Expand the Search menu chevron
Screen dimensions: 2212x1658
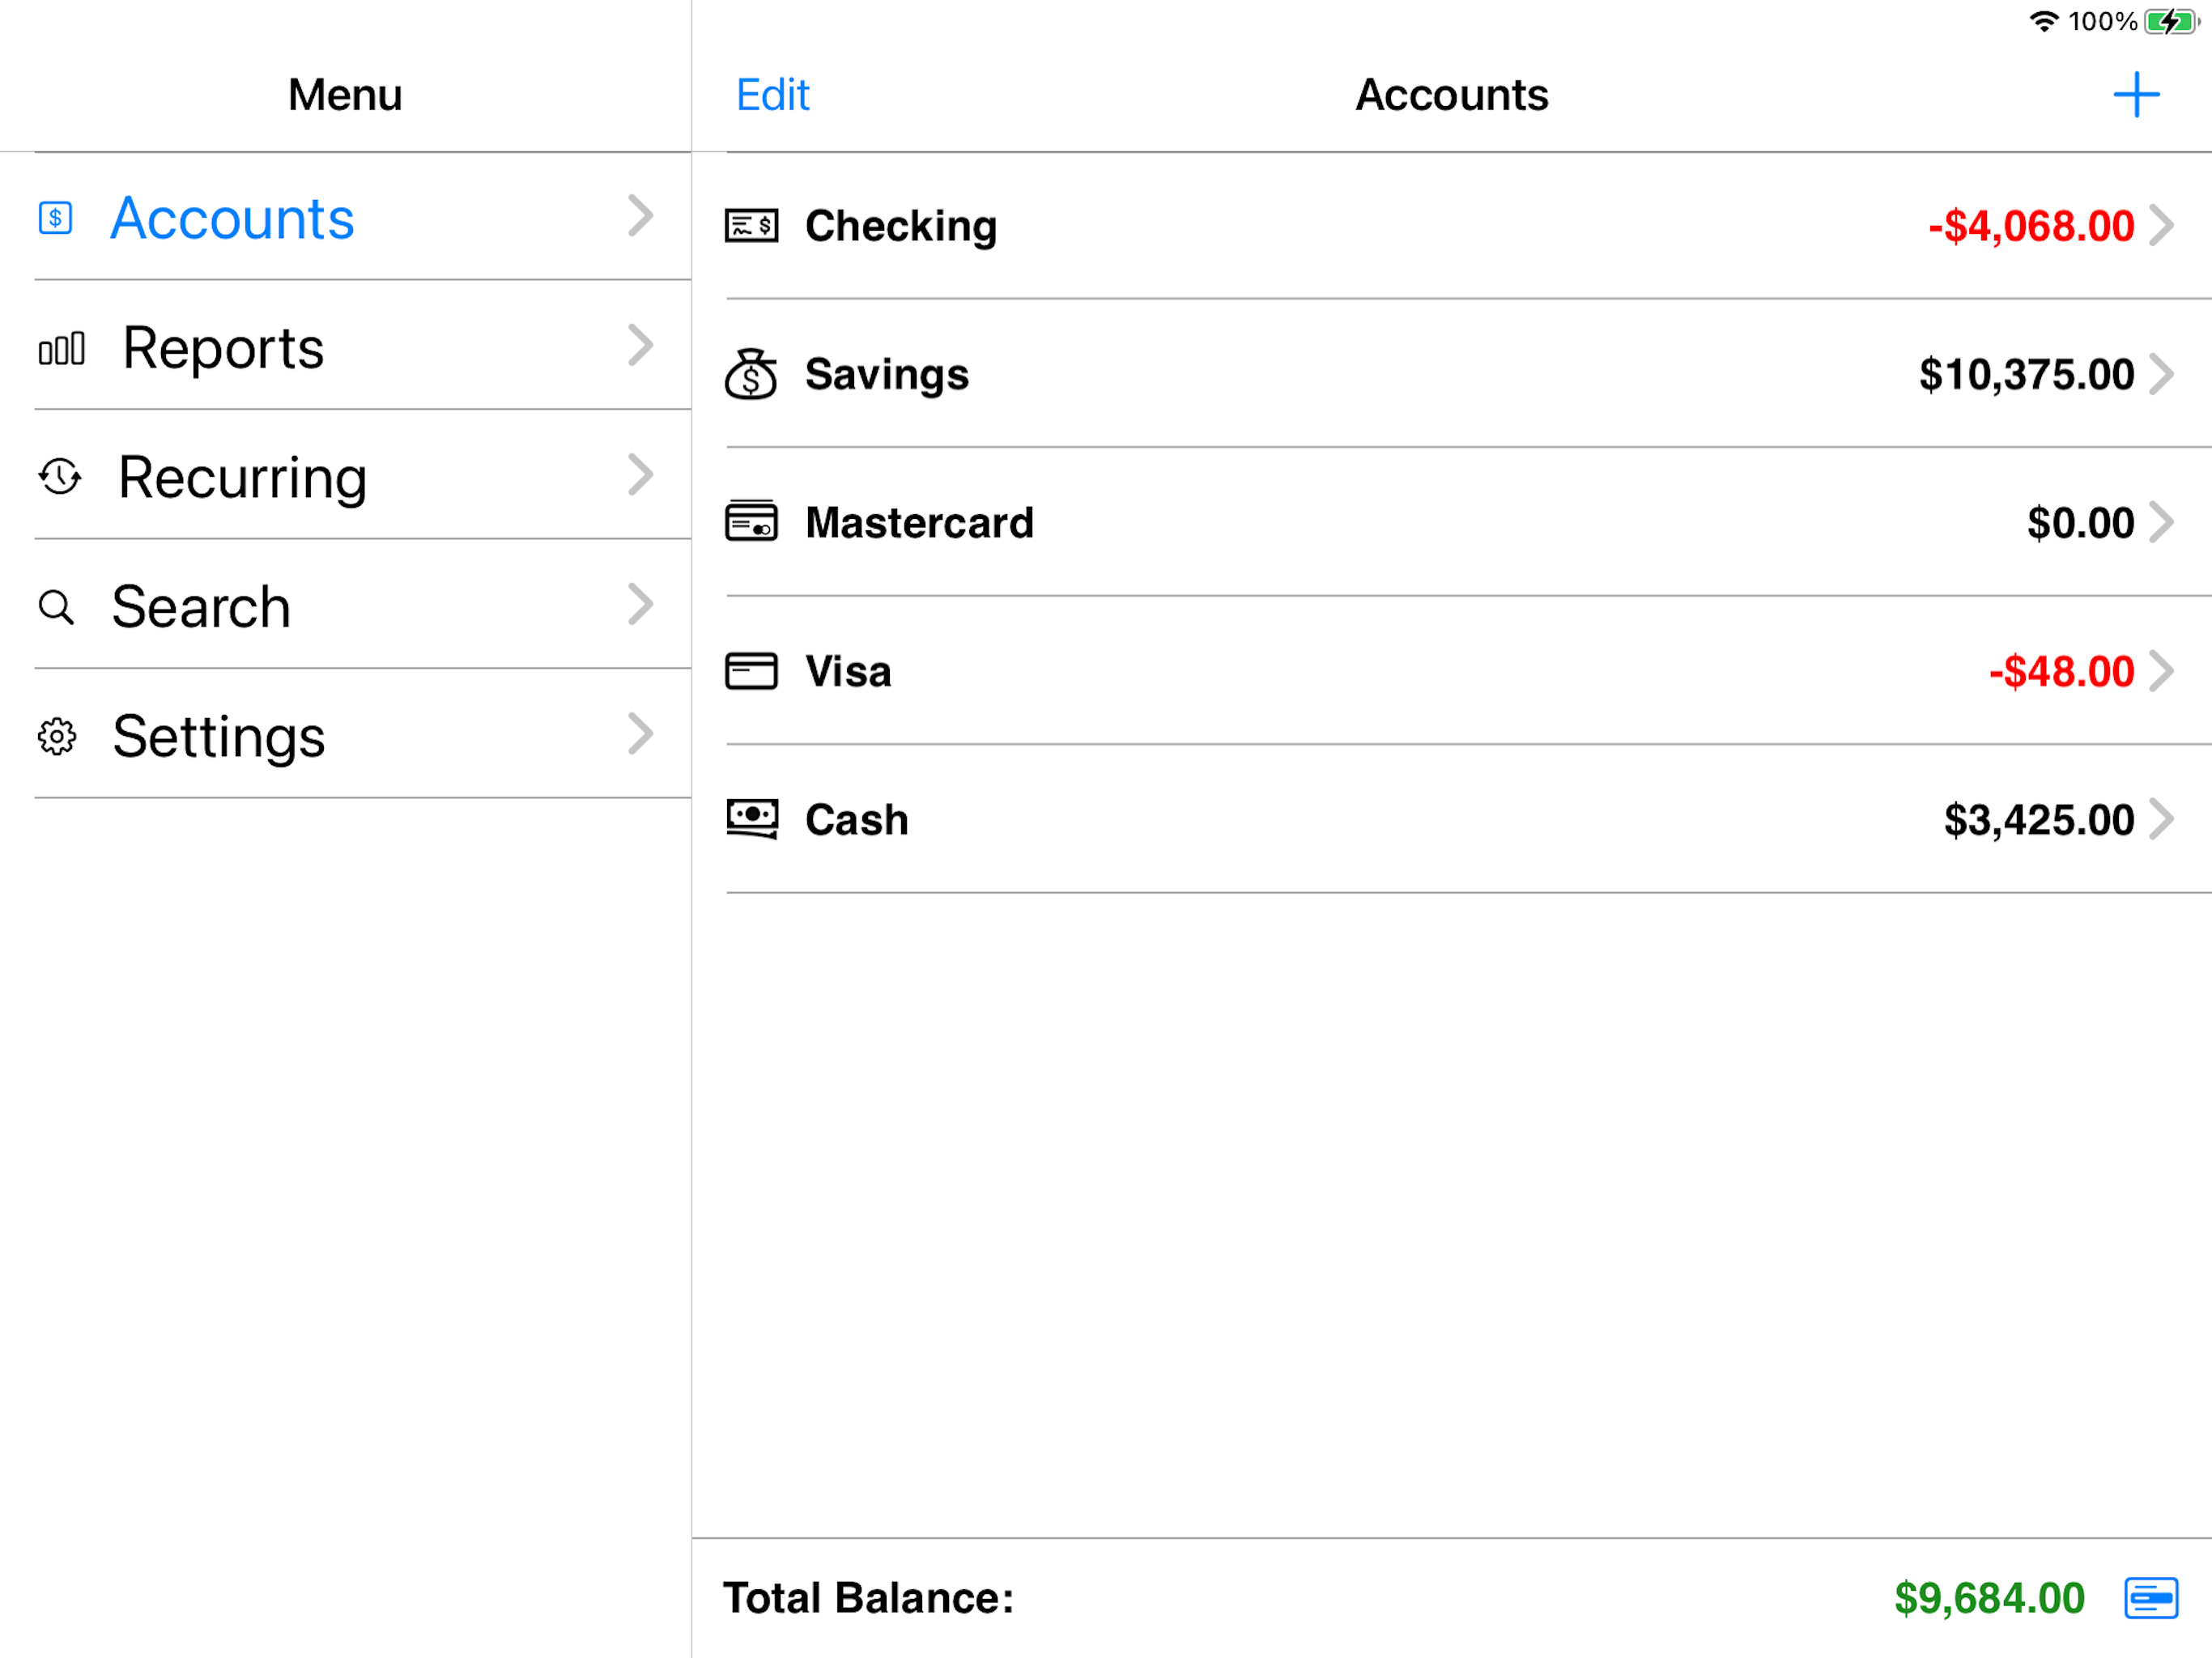pyautogui.click(x=641, y=604)
